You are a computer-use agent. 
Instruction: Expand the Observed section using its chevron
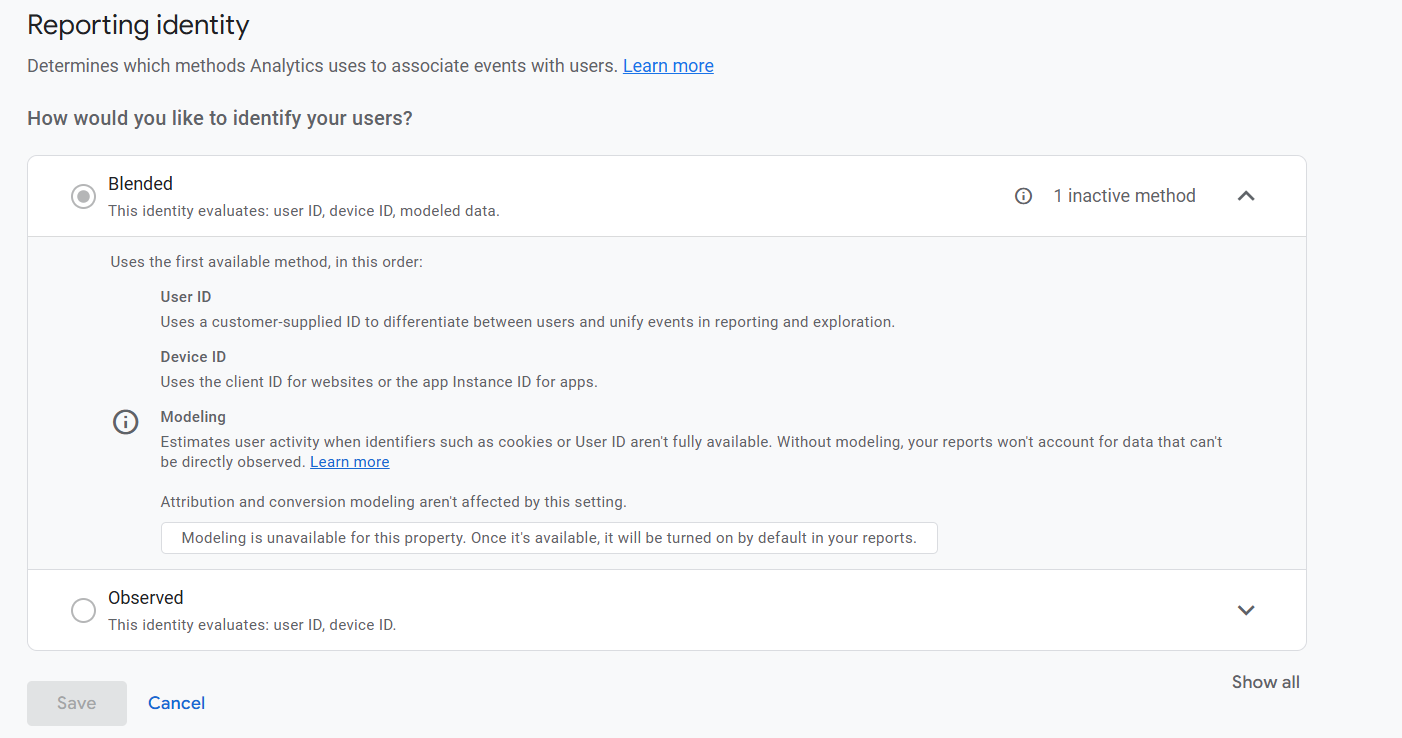(1245, 610)
